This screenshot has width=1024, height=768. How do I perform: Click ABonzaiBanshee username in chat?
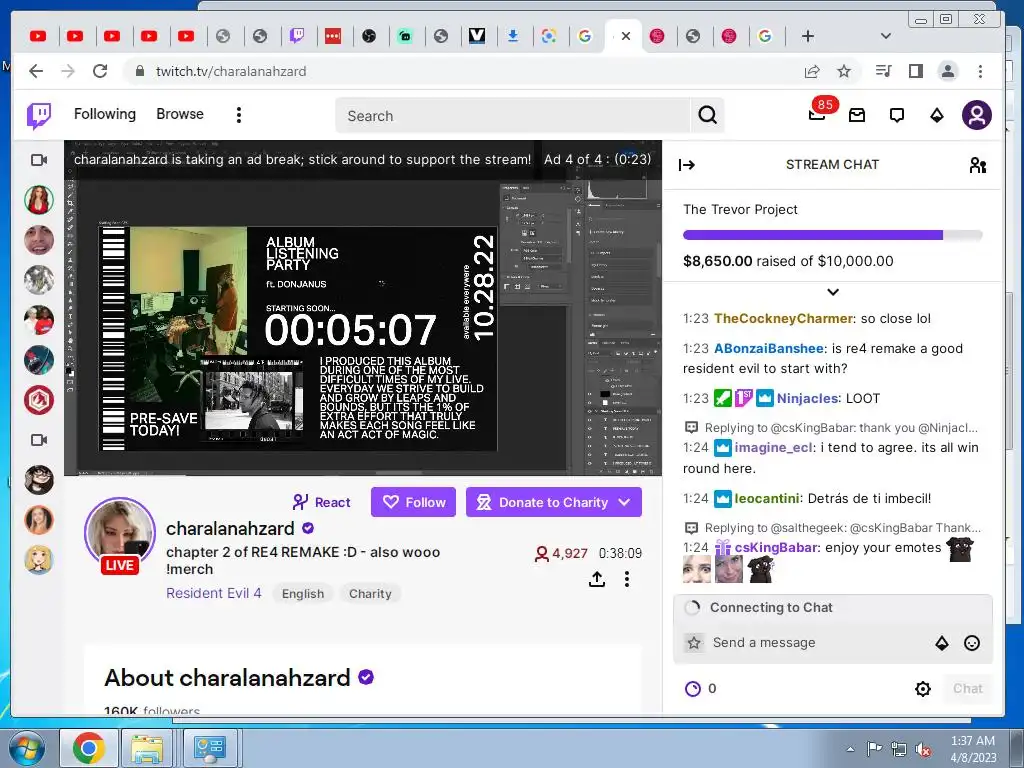(769, 349)
